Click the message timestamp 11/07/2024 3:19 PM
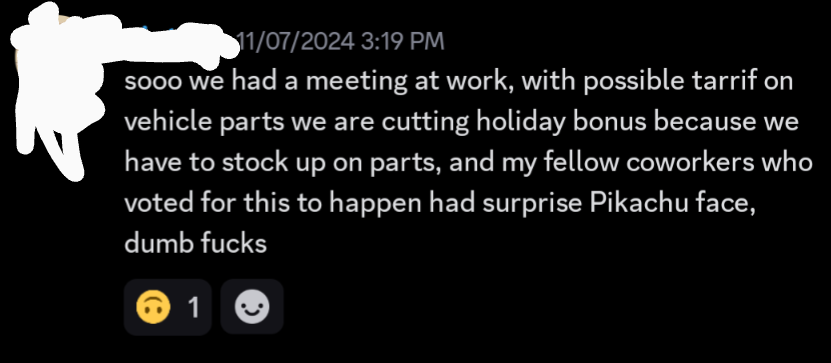Viewport: 831px width, 363px height. pyautogui.click(x=340, y=41)
